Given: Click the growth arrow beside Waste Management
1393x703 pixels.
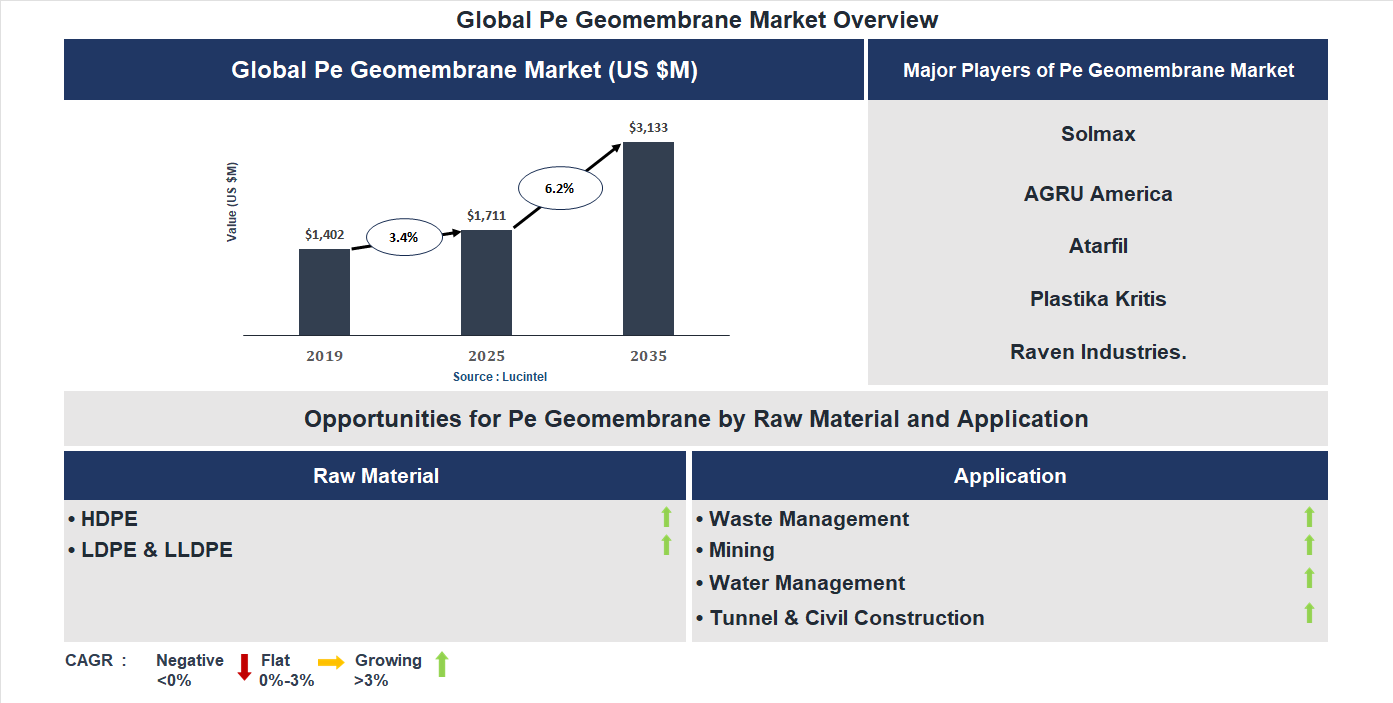Looking at the screenshot, I should [x=1309, y=517].
